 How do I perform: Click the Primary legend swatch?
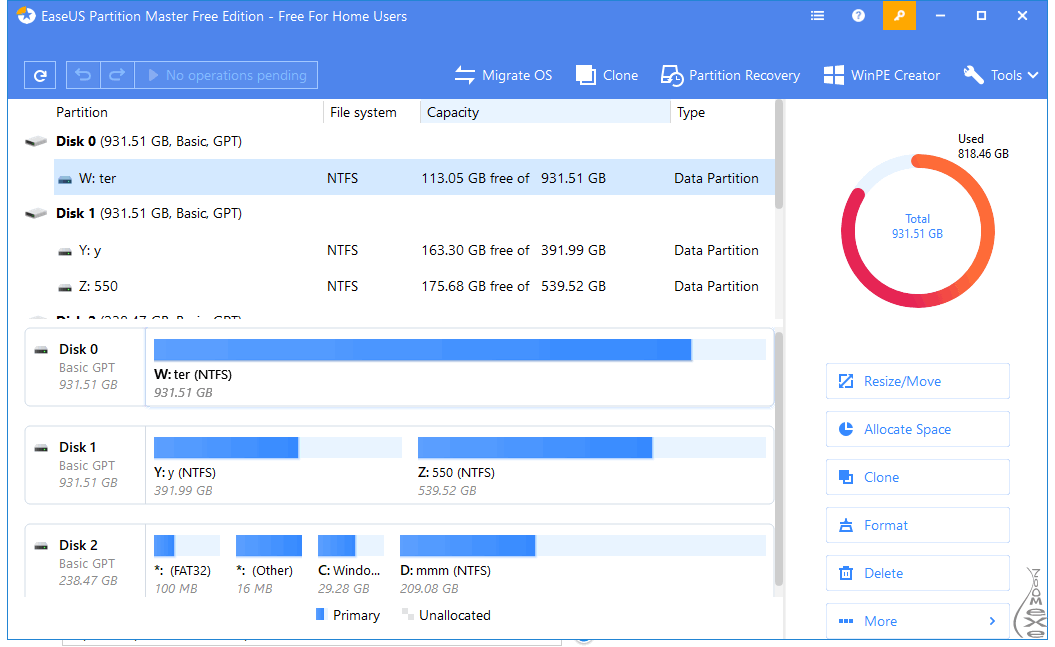tap(320, 614)
